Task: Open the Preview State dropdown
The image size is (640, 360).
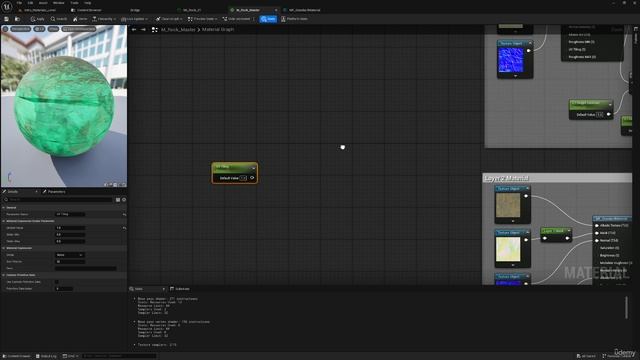Action: [202, 19]
